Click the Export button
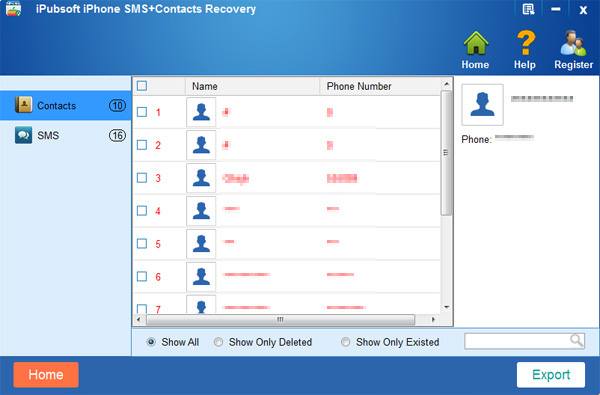 tap(551, 375)
